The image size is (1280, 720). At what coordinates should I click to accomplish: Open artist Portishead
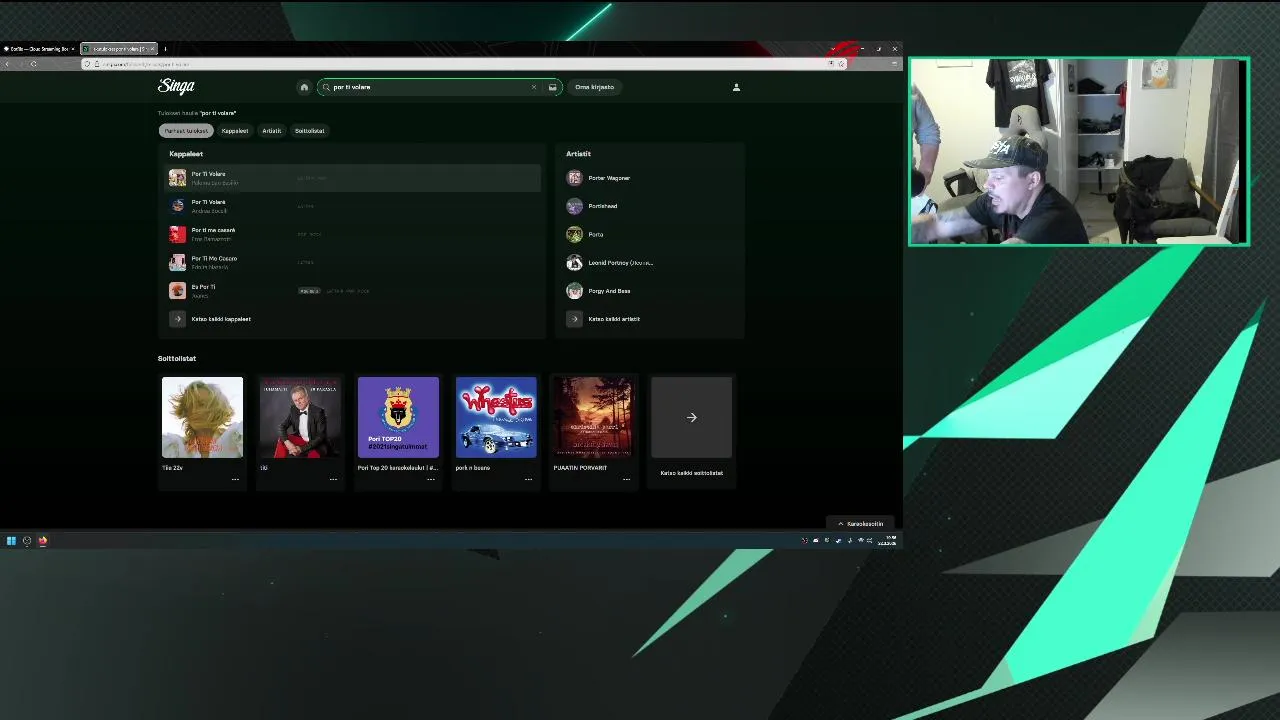(x=602, y=206)
